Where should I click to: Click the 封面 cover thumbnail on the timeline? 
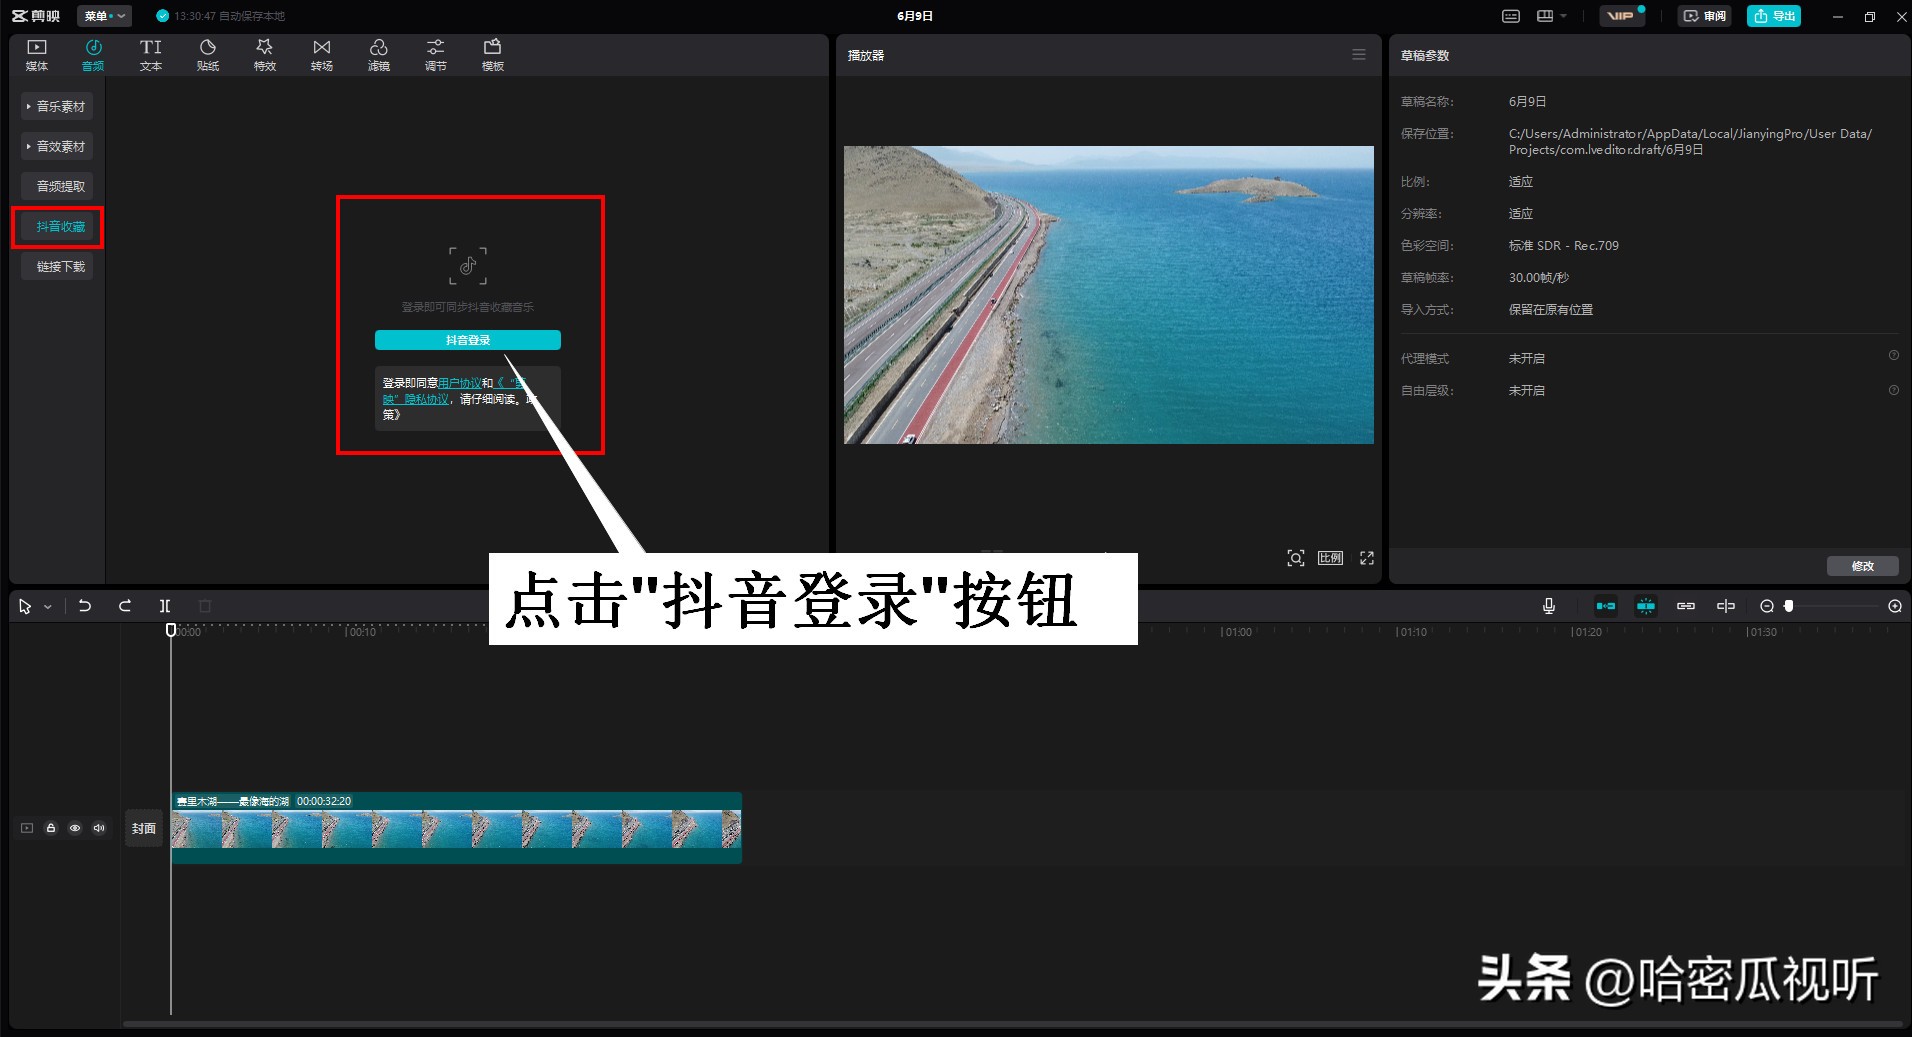143,827
